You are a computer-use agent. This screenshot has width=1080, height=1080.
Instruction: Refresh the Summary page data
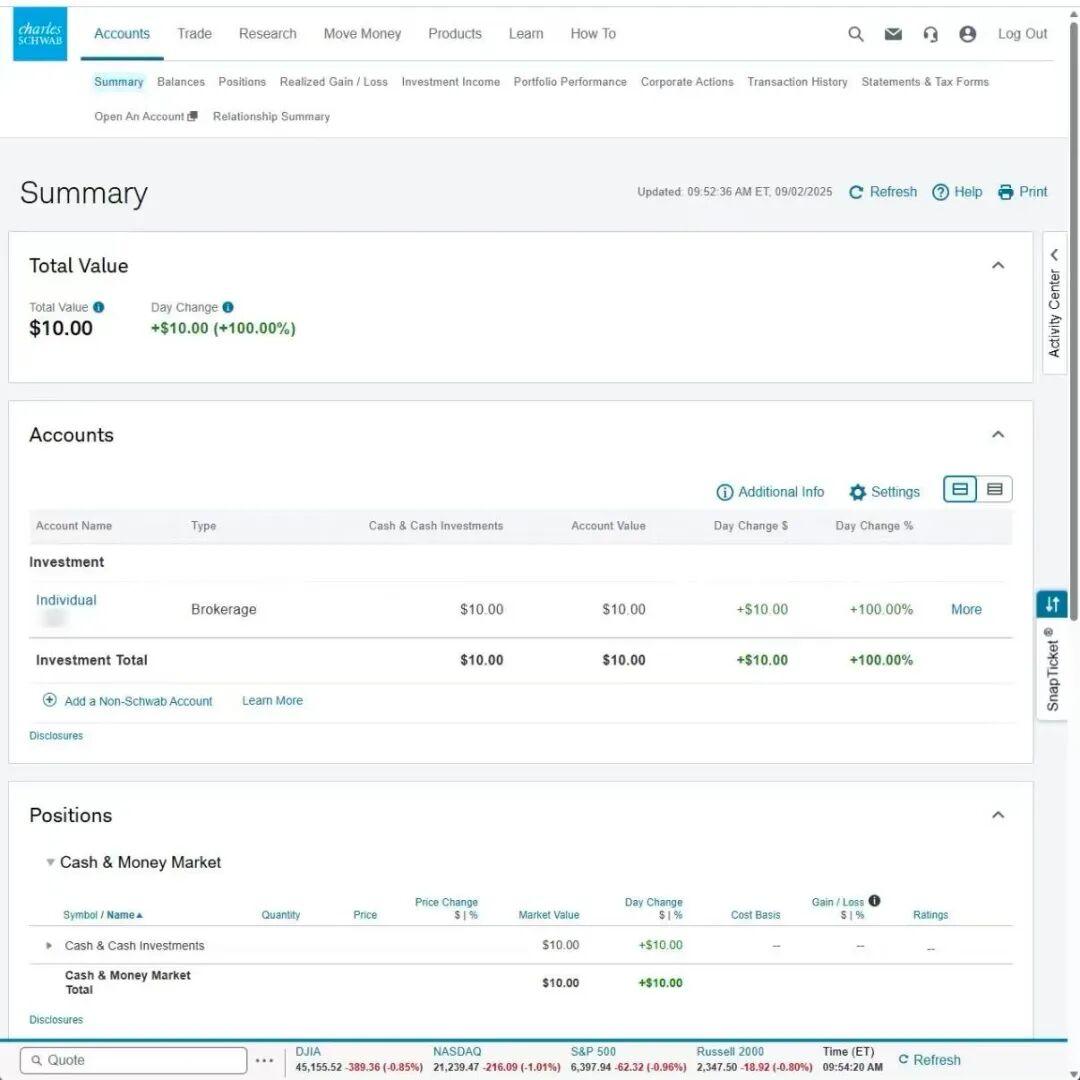[883, 192]
